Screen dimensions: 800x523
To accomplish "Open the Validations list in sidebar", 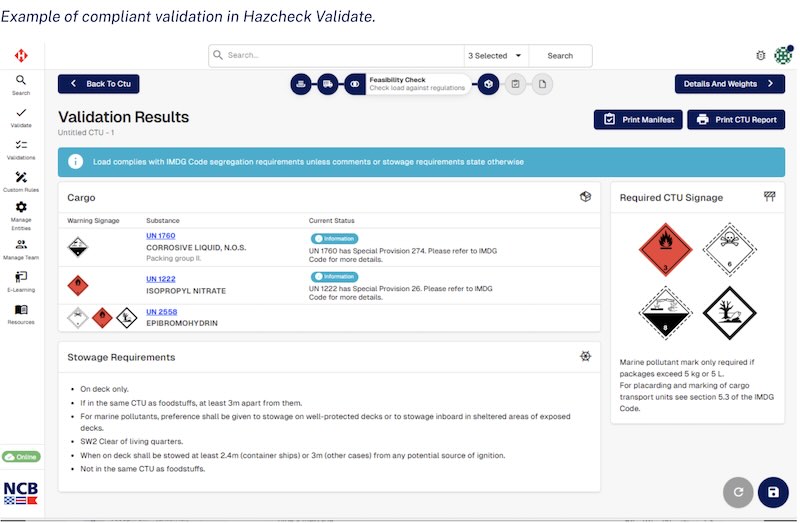I will tap(21, 149).
